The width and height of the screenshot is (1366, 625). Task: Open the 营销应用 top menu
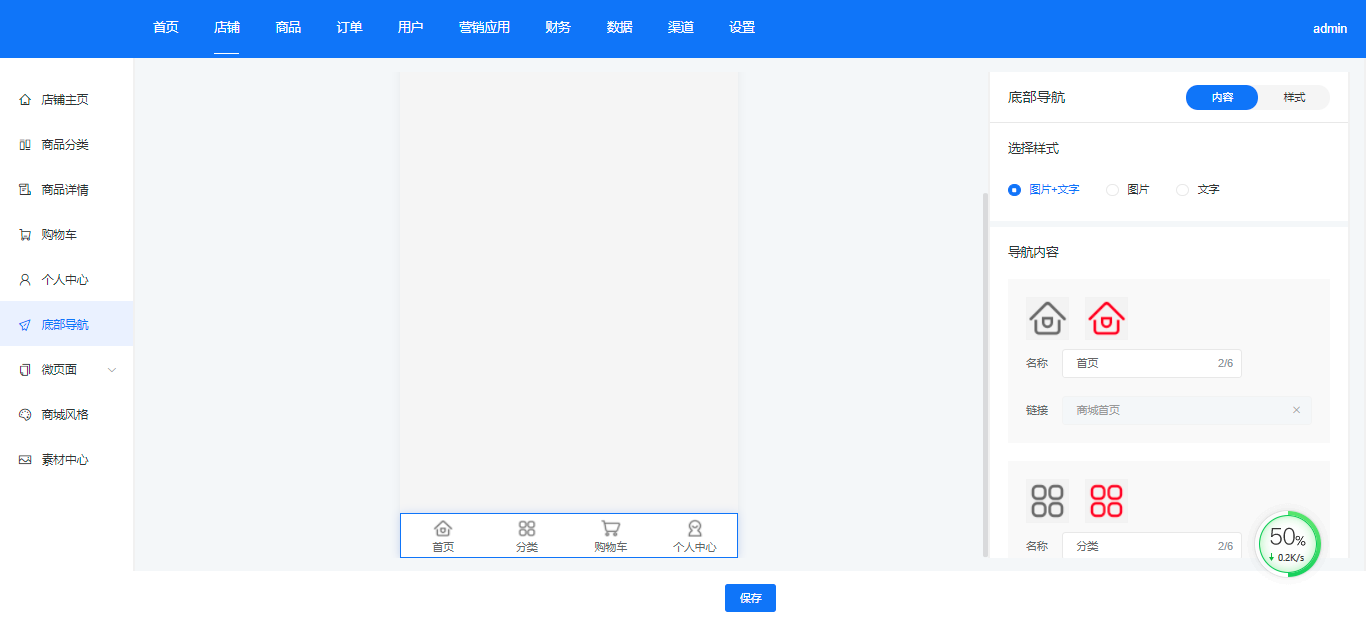coord(484,28)
